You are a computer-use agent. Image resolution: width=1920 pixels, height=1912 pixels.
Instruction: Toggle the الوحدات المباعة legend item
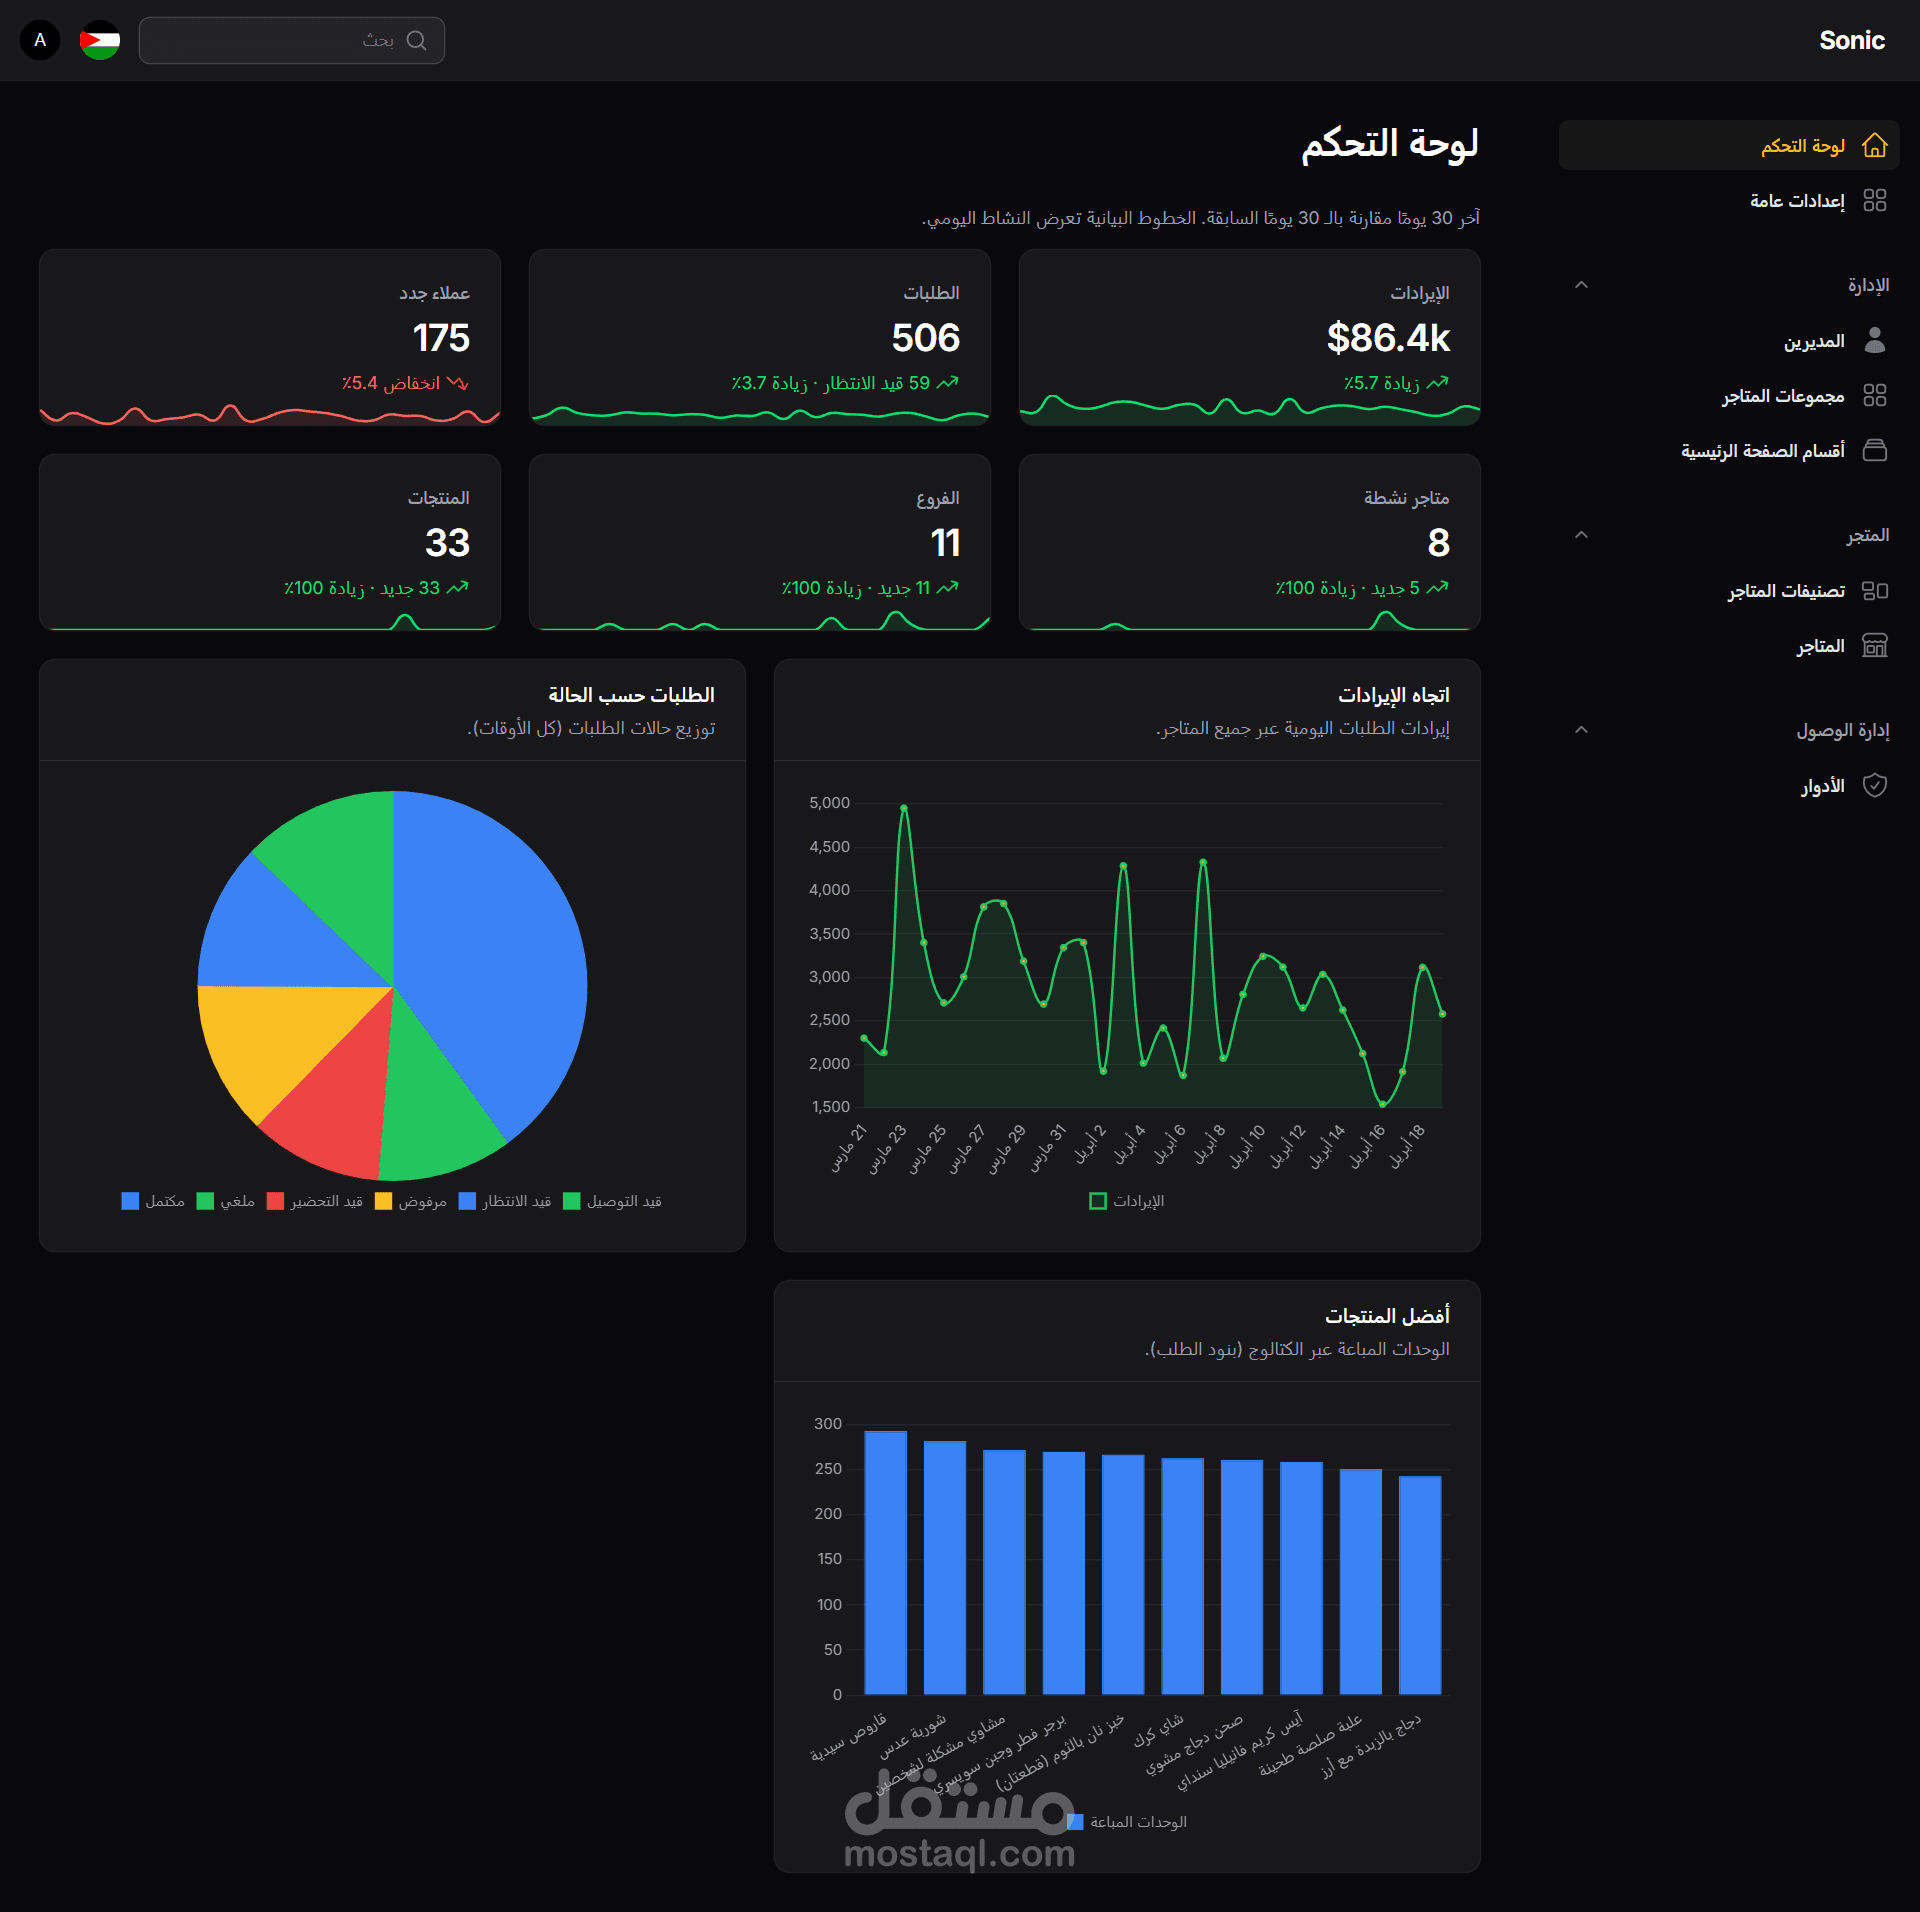[1127, 1822]
